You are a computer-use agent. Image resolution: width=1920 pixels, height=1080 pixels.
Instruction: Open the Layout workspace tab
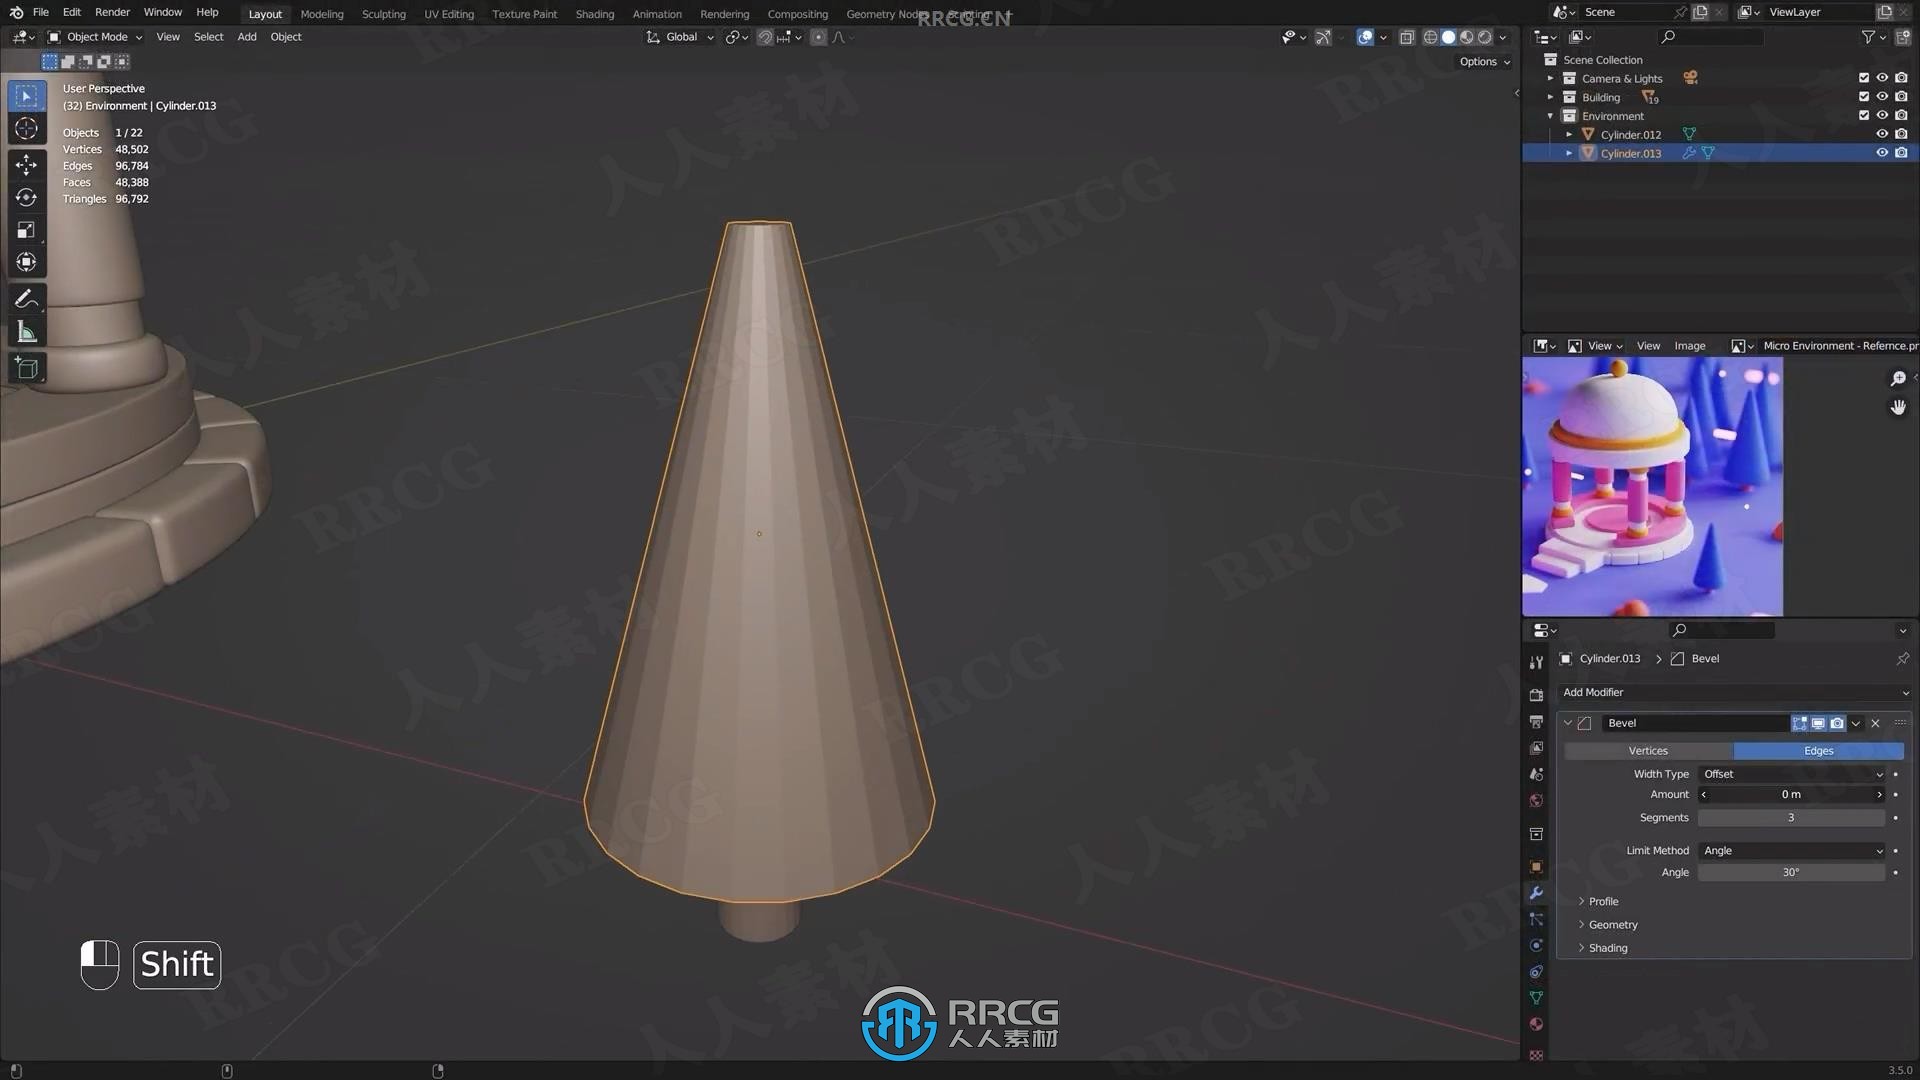coord(264,13)
